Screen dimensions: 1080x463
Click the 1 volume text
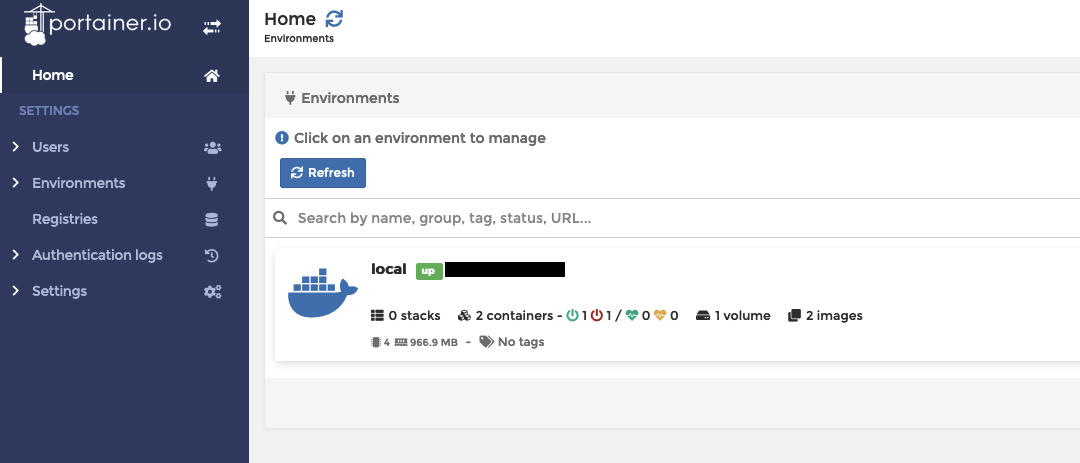742,316
